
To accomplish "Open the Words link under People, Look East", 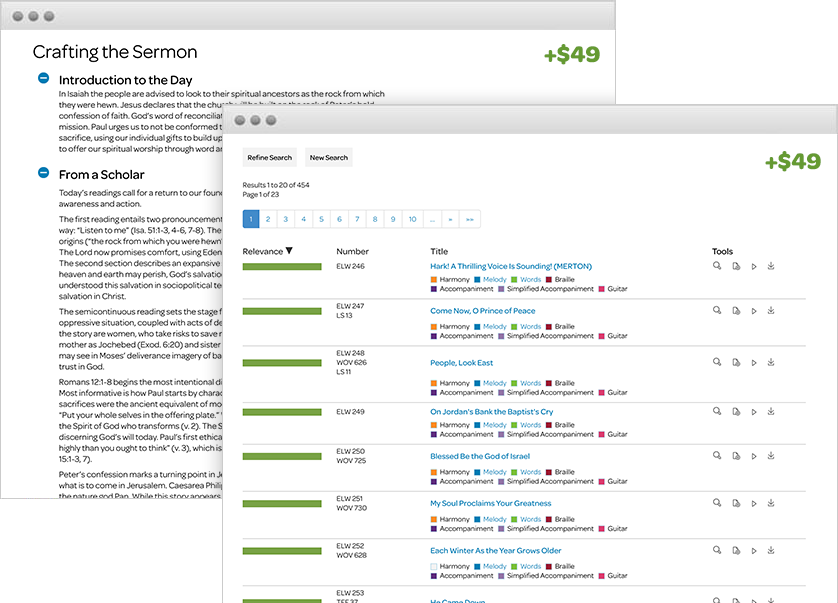I will pyautogui.click(x=531, y=383).
